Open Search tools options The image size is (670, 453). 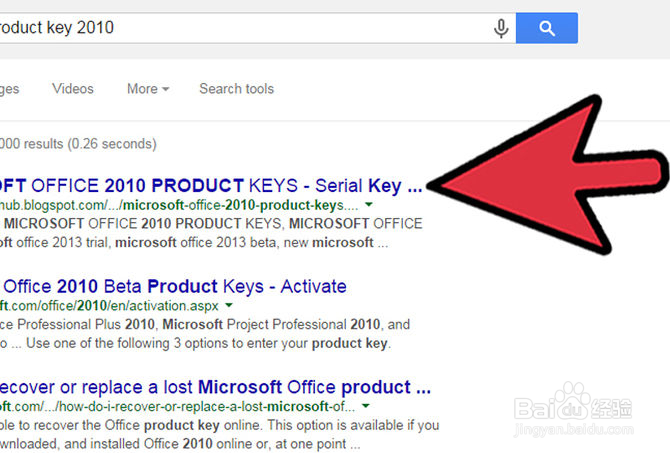coord(236,89)
